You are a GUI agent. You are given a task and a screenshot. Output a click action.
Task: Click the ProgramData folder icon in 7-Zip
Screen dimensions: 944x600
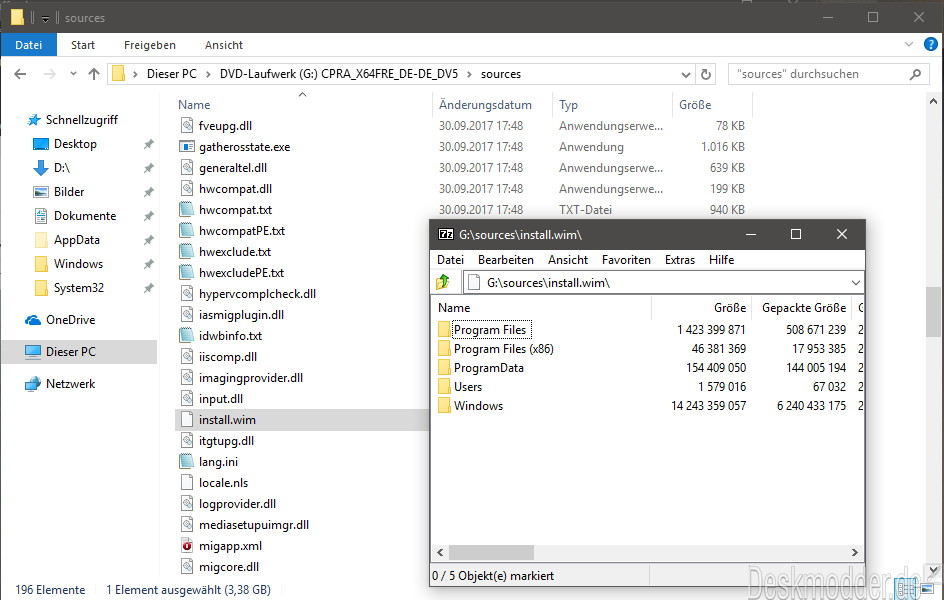tap(444, 368)
